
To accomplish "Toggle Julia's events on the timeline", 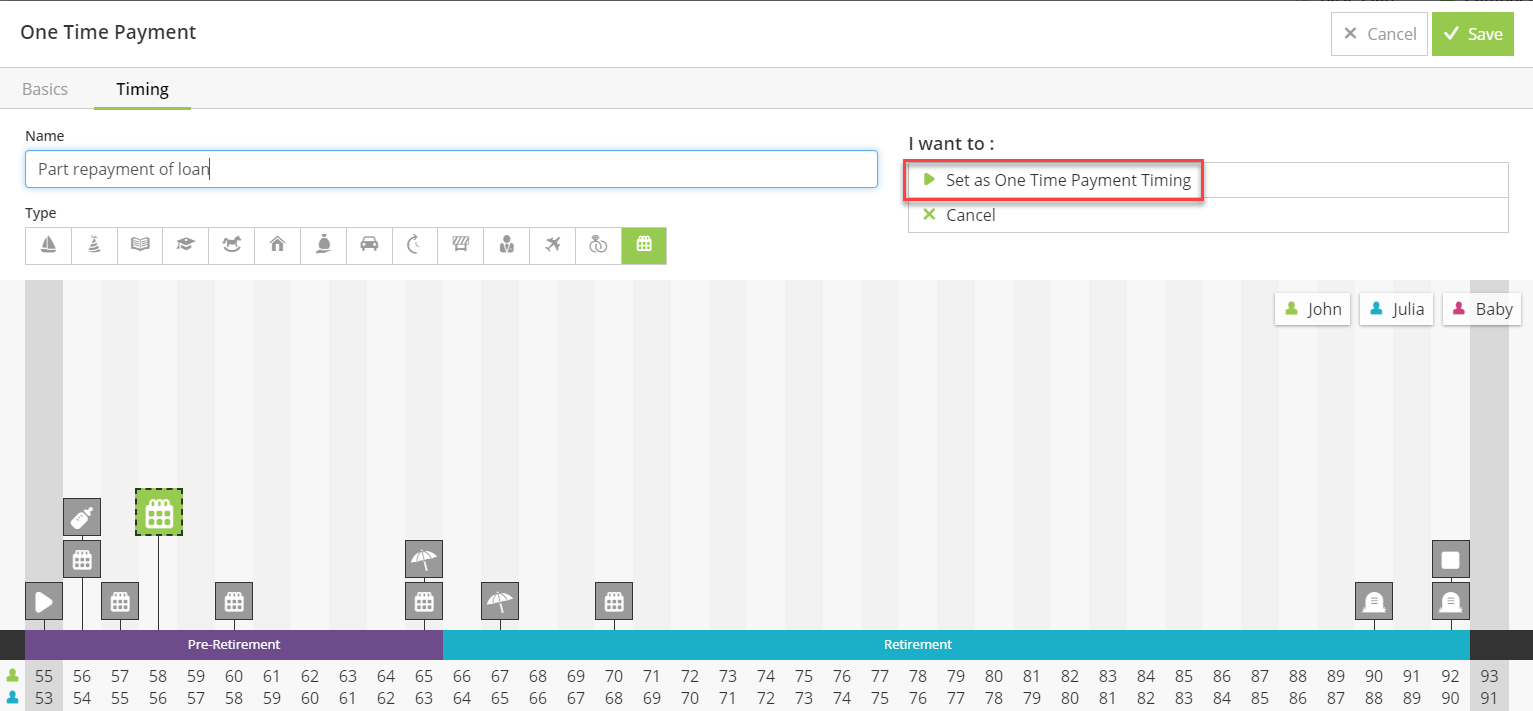I will (x=1397, y=309).
